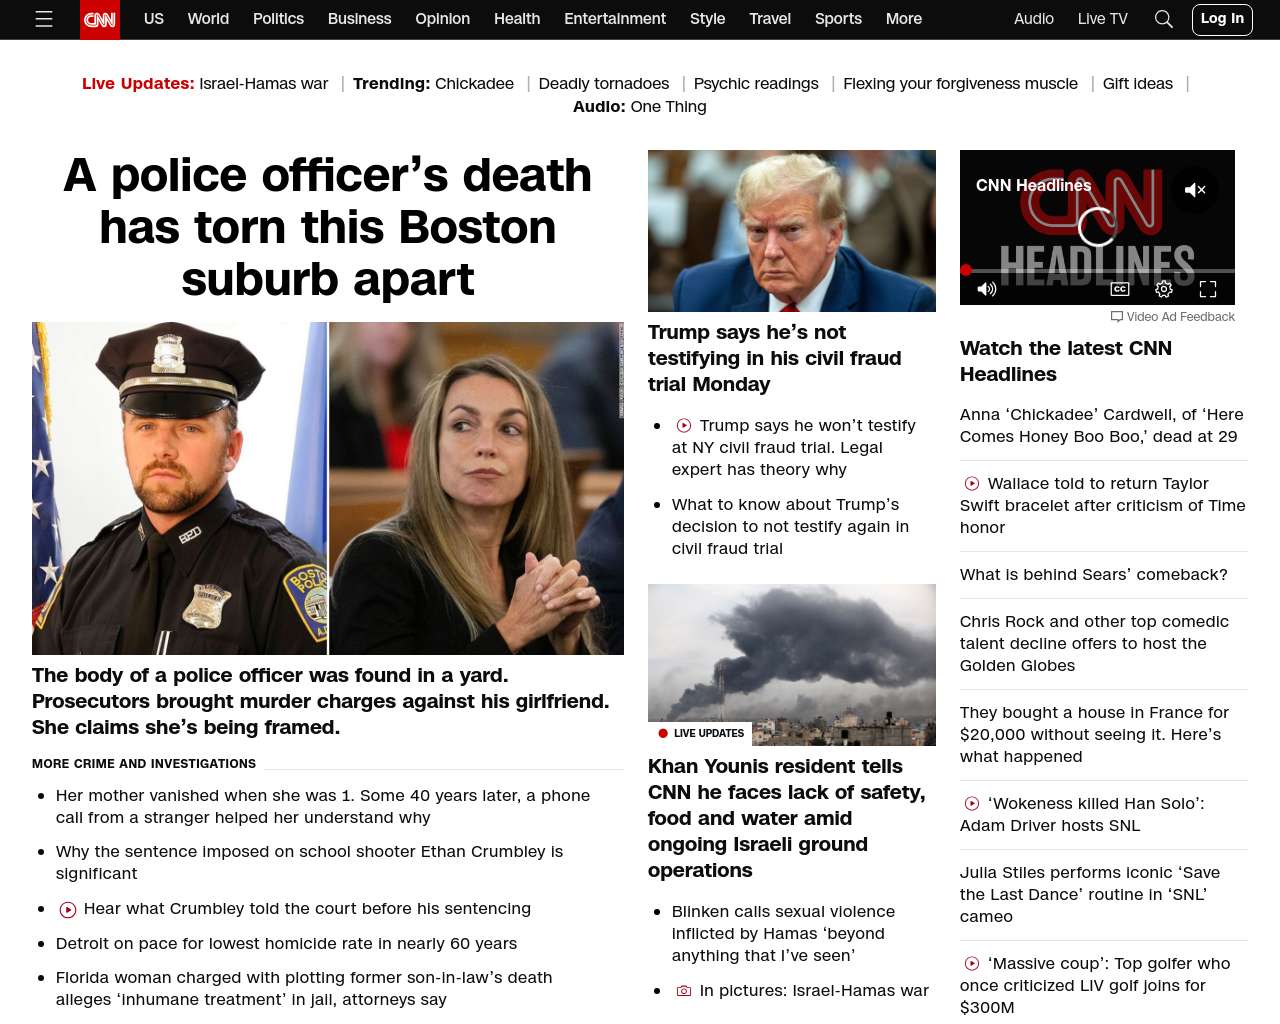Open Julia Stiles SNL cameo story

pos(1090,895)
